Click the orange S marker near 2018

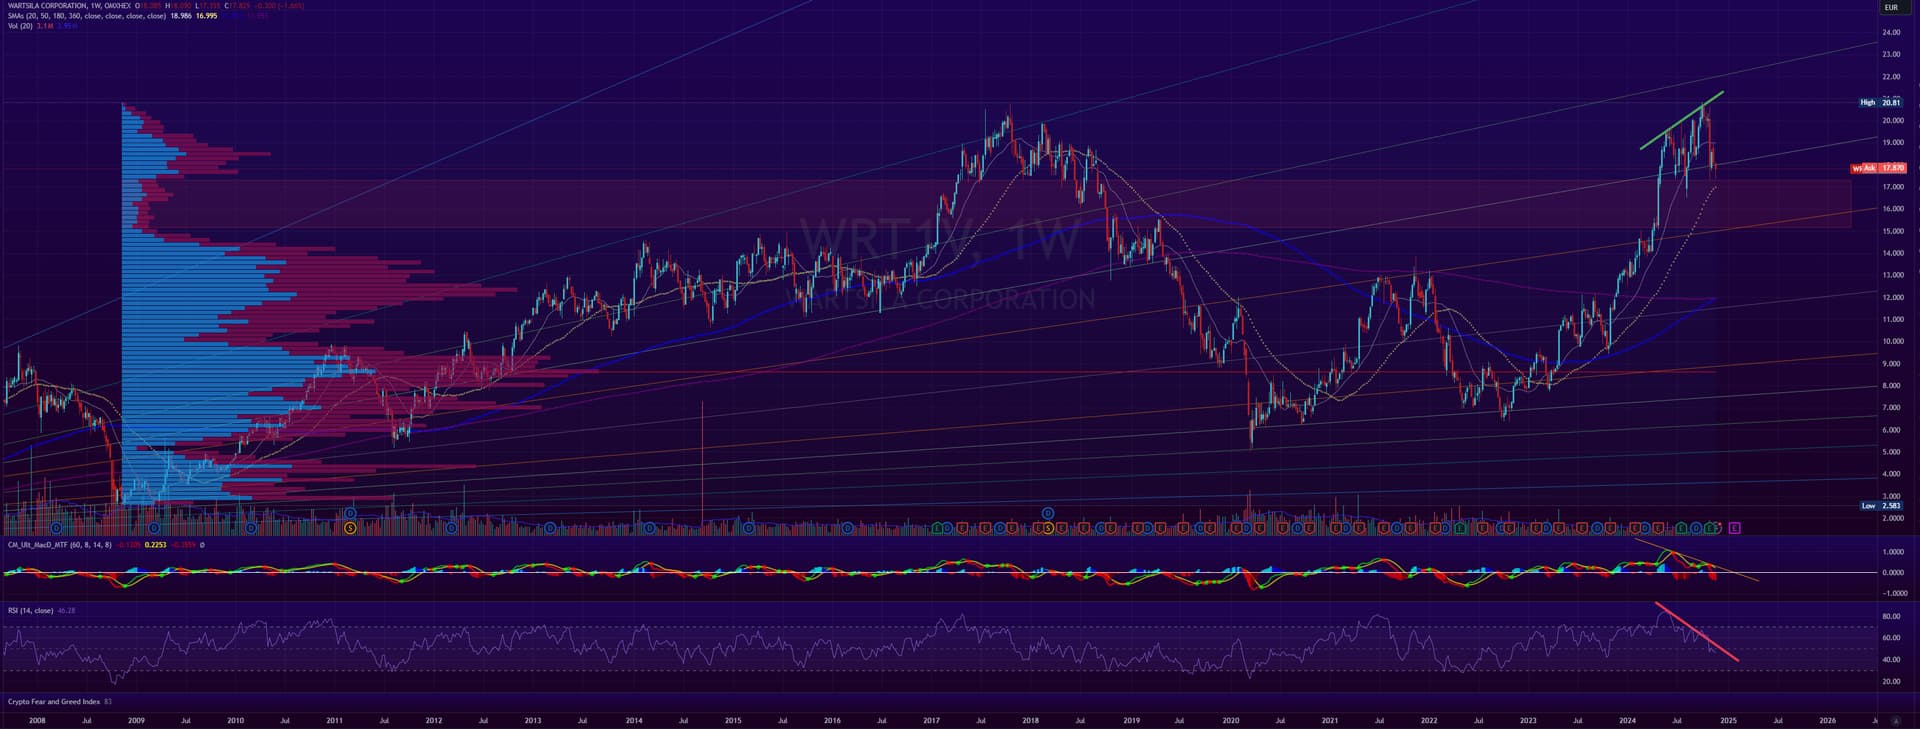coord(1047,527)
